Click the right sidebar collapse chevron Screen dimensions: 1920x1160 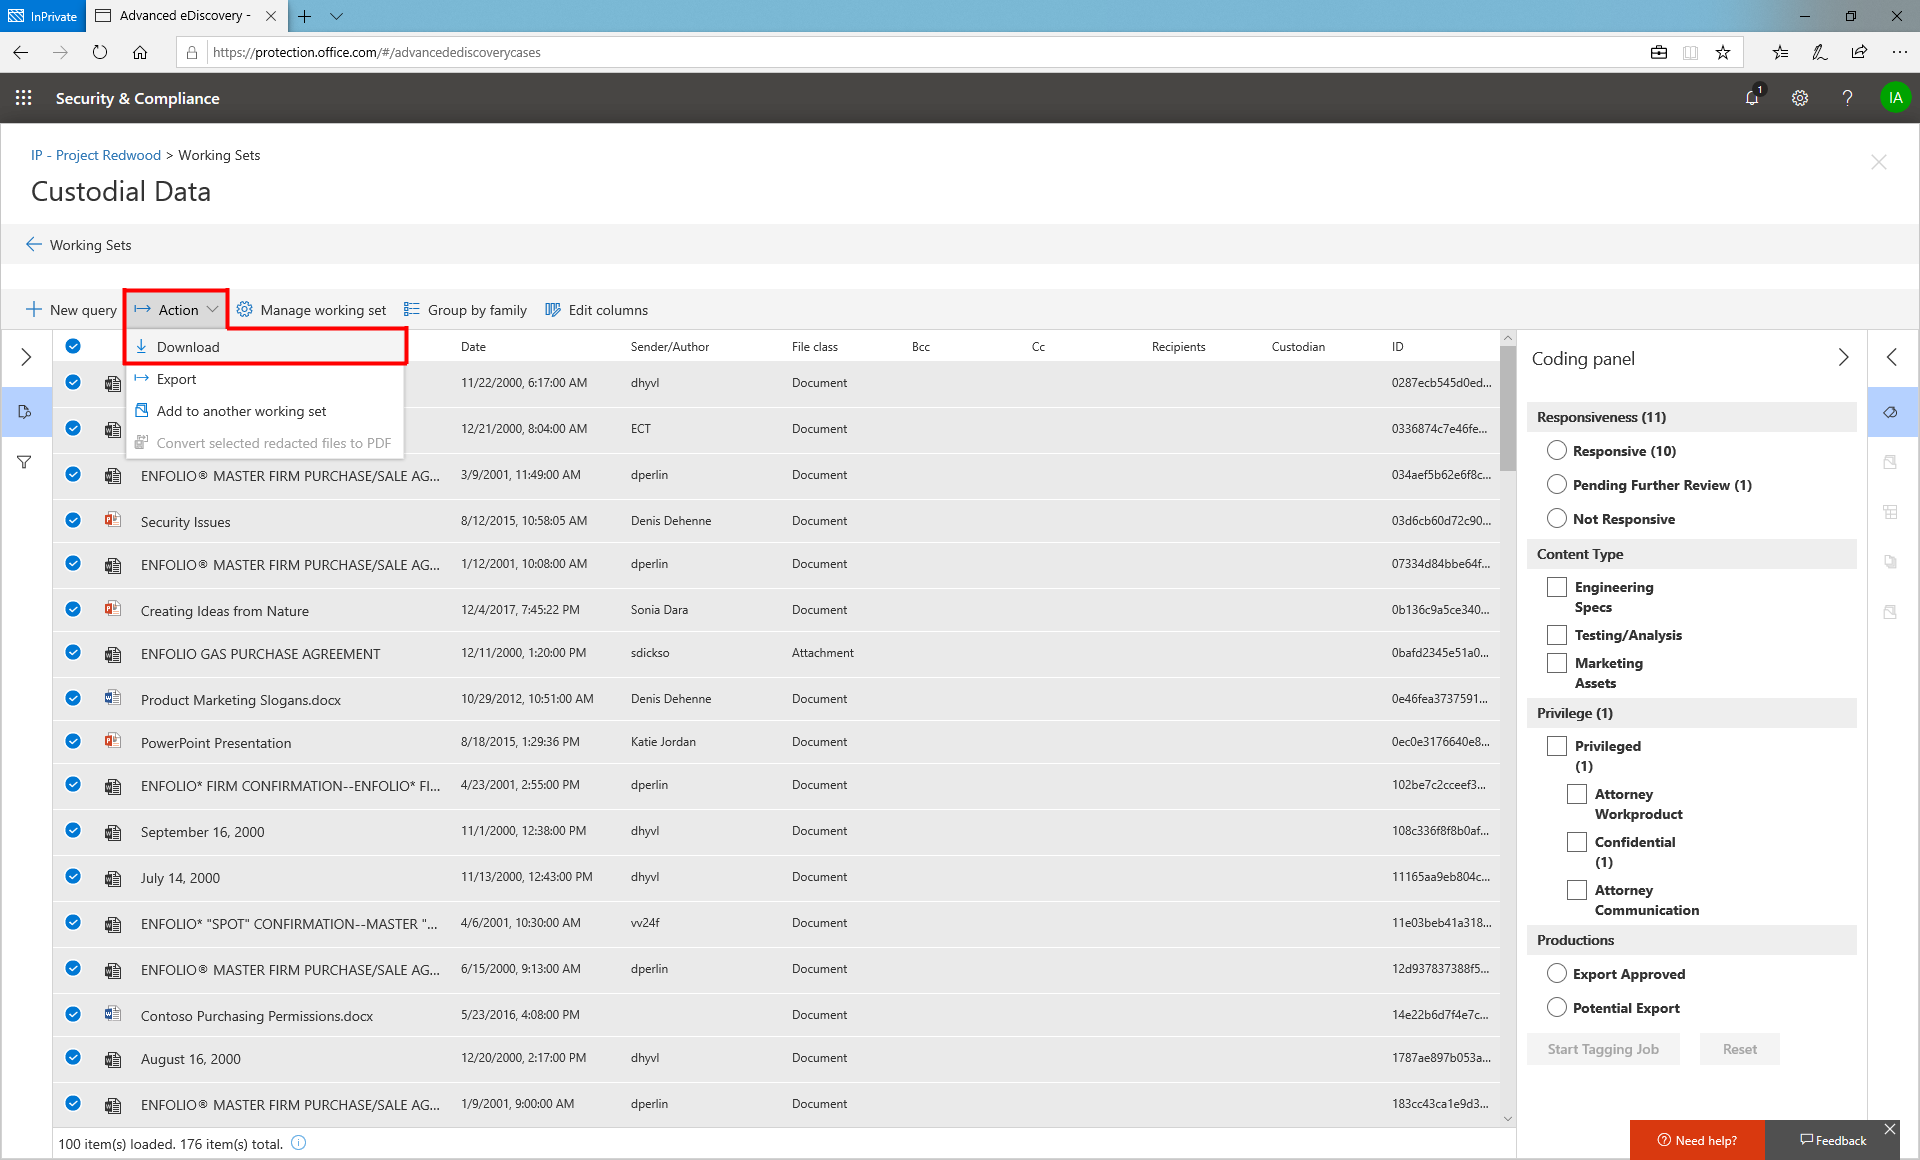click(x=1891, y=357)
